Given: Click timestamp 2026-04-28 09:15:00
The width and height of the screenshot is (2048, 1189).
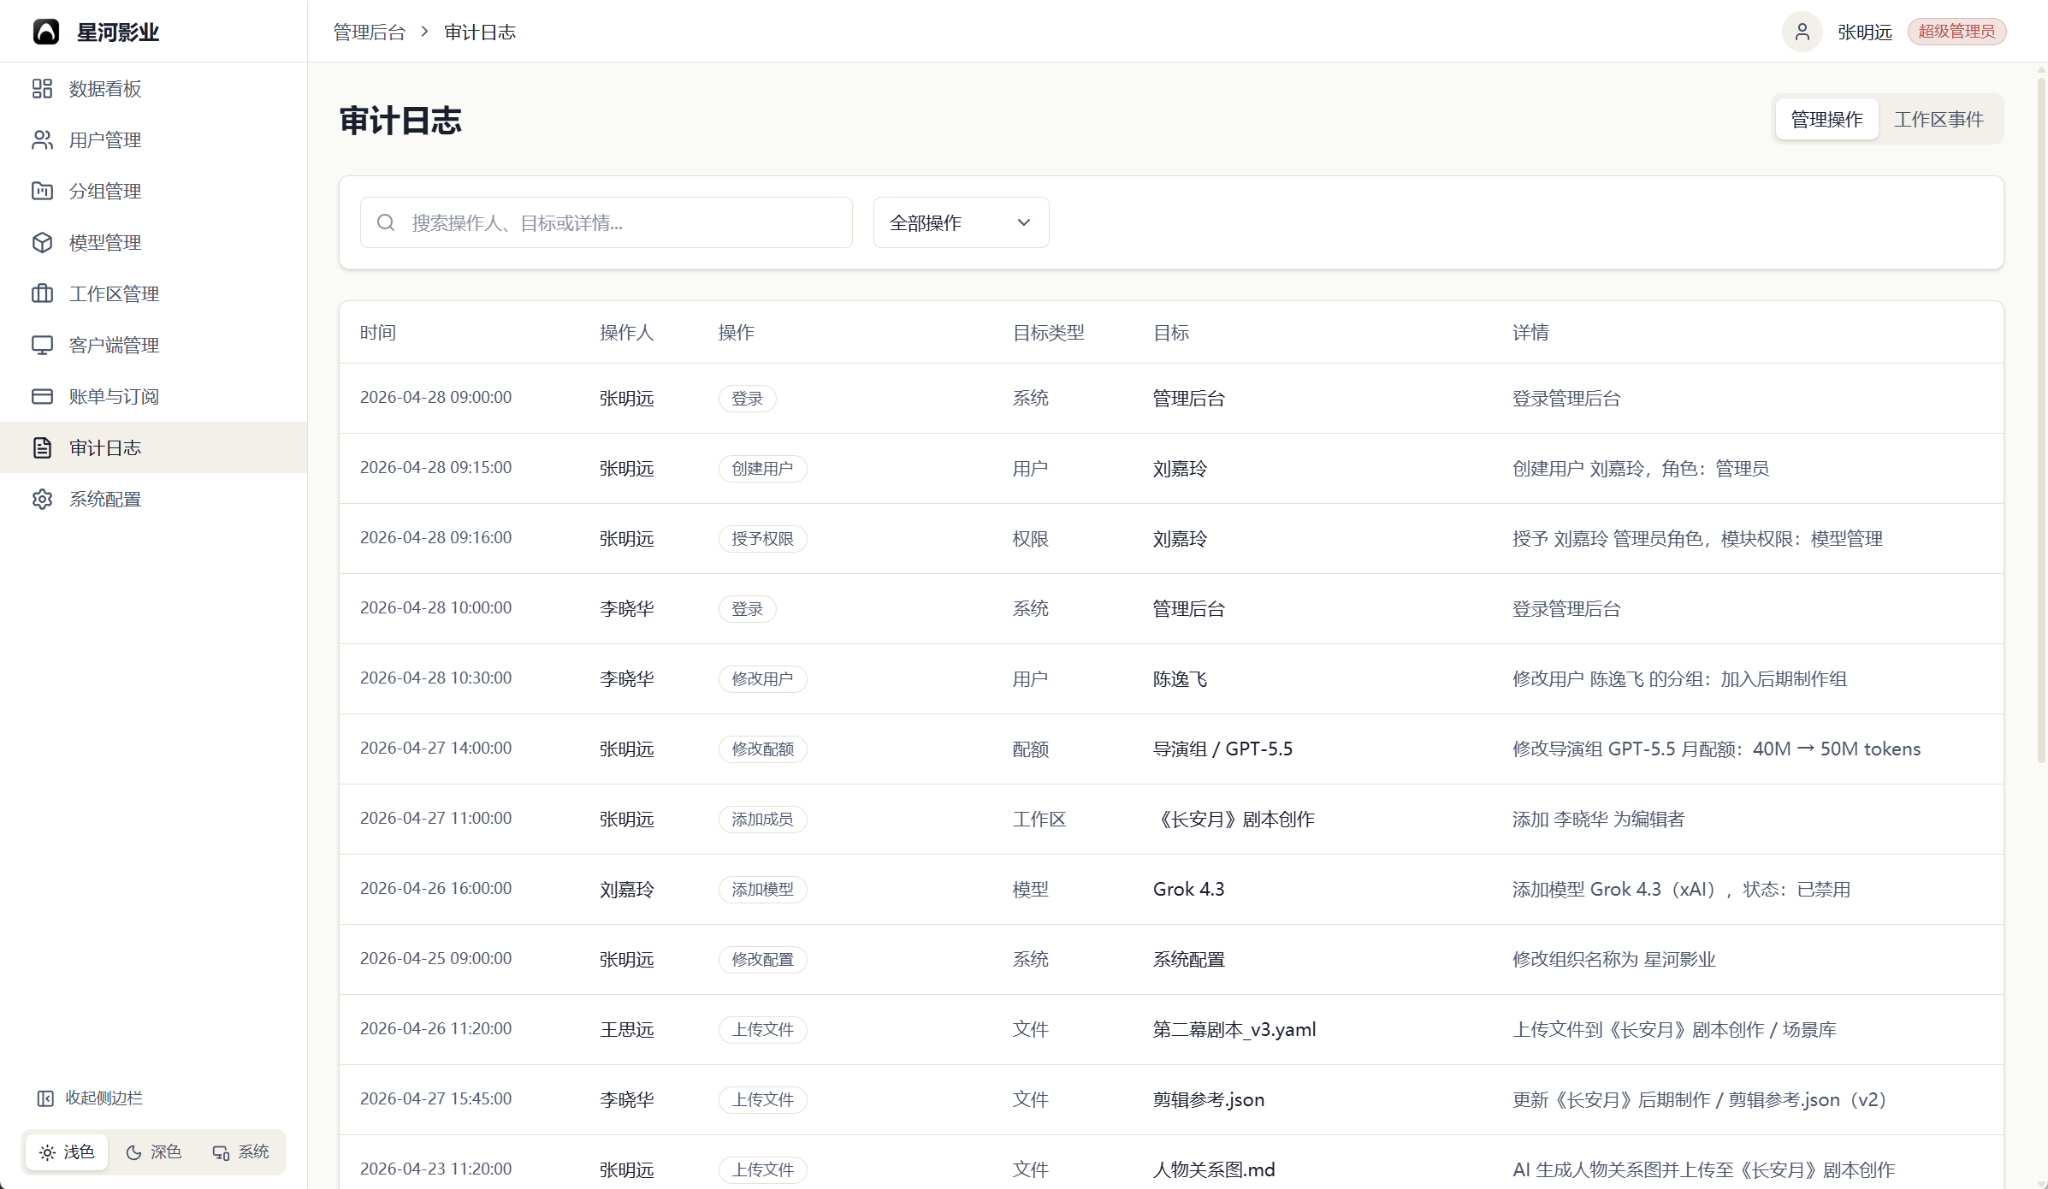Looking at the screenshot, I should [x=436, y=467].
